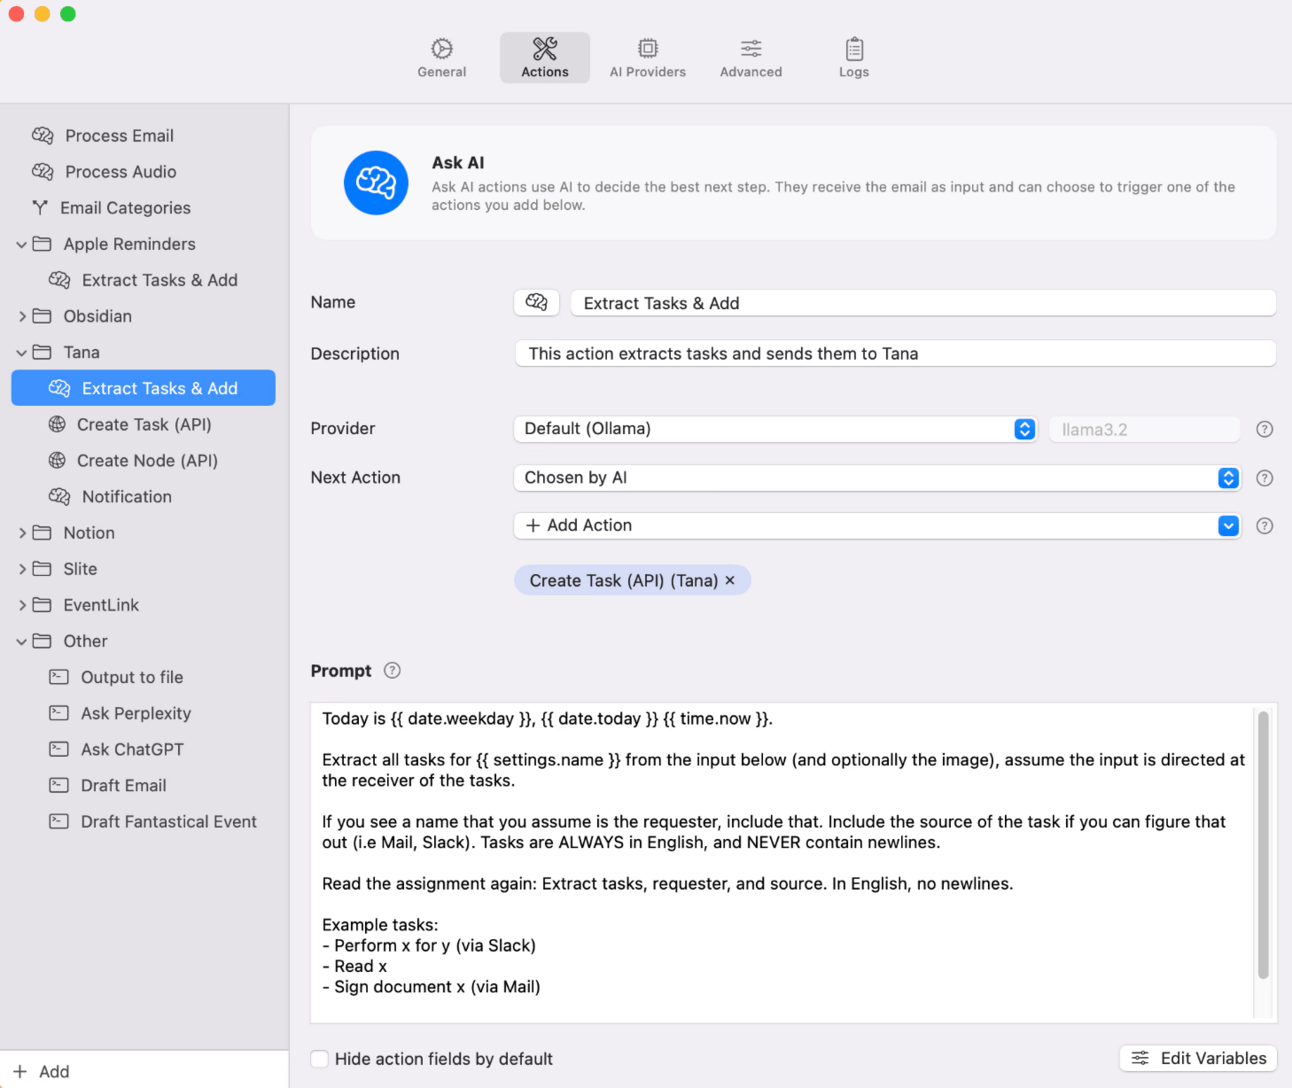Show help for the Prompt section
This screenshot has width=1292, height=1088.
pos(392,671)
